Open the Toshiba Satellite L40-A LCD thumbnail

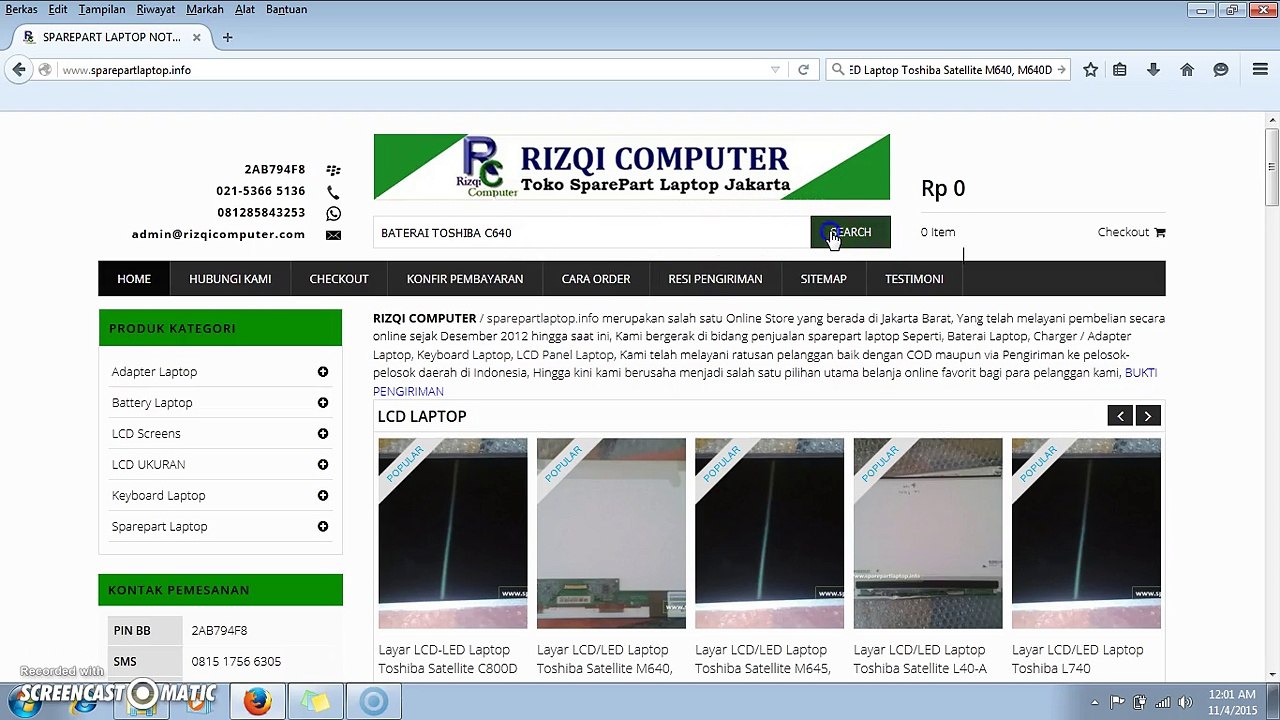coord(928,533)
